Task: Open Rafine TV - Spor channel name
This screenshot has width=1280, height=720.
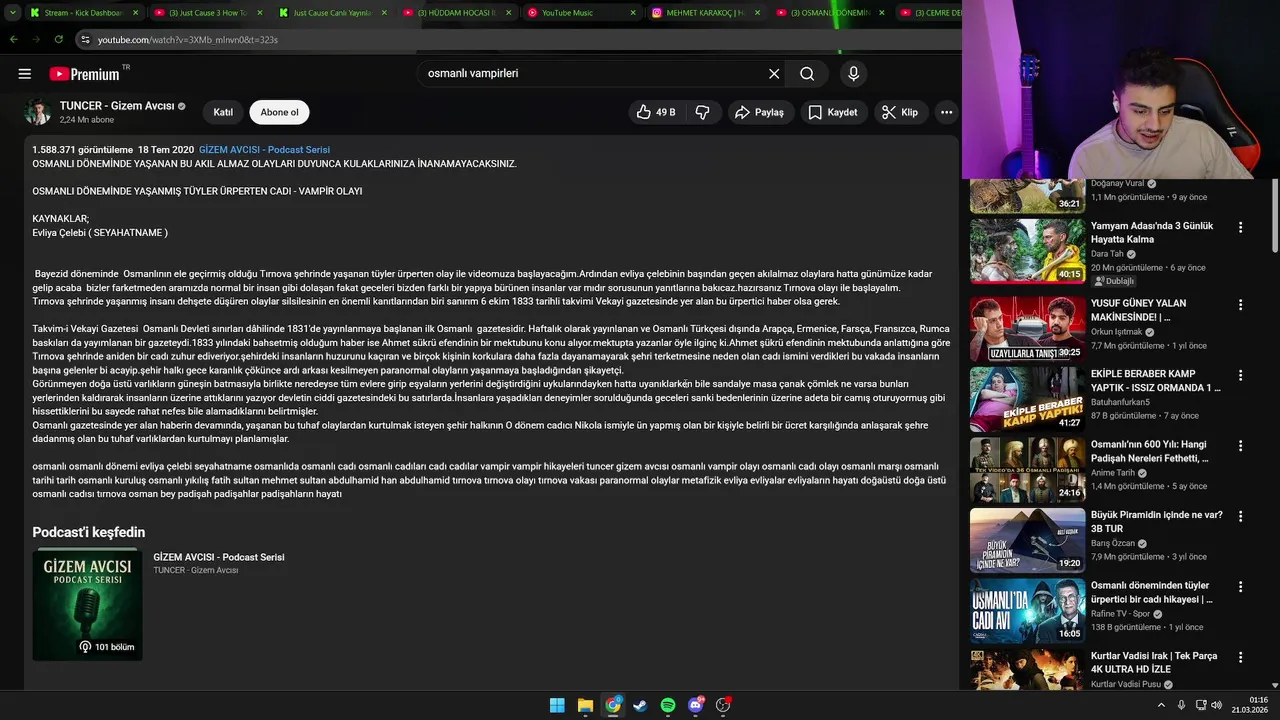Action: (1121, 614)
